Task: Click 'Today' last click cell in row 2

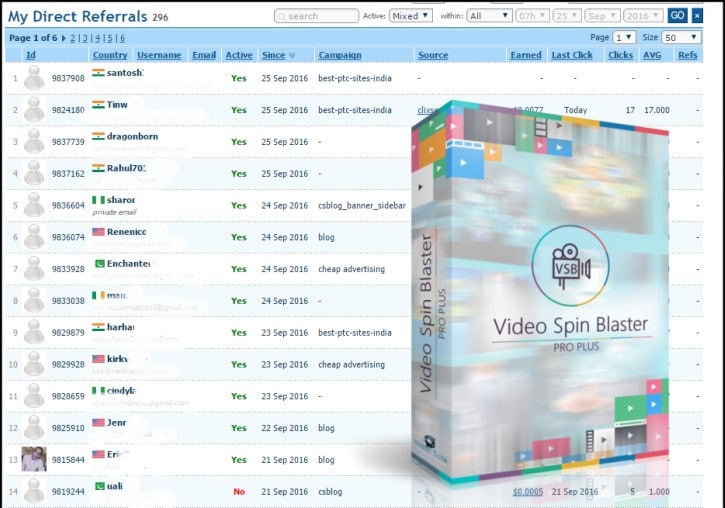Action: pos(575,110)
